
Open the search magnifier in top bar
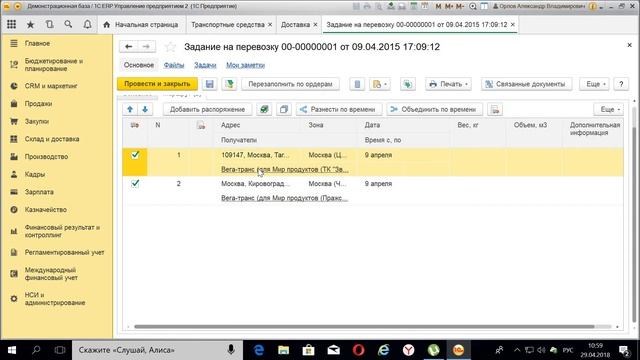pyautogui.click(x=68, y=24)
